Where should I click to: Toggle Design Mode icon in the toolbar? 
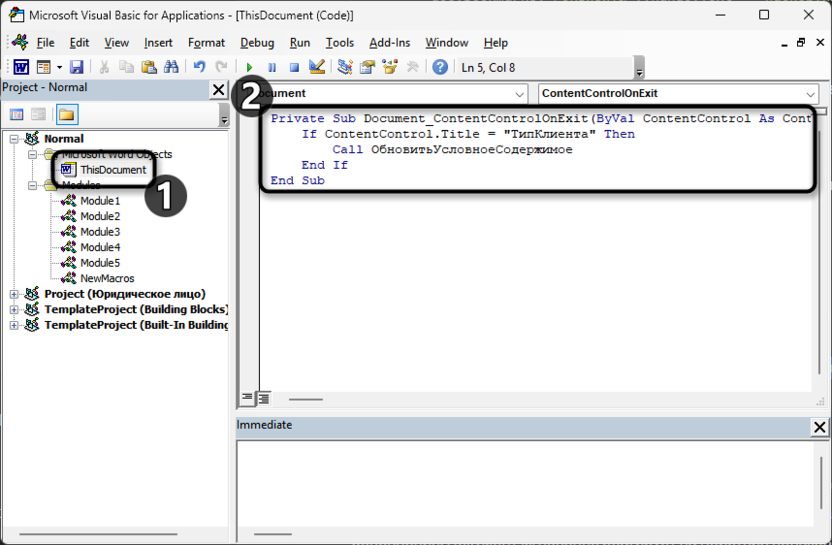317,67
